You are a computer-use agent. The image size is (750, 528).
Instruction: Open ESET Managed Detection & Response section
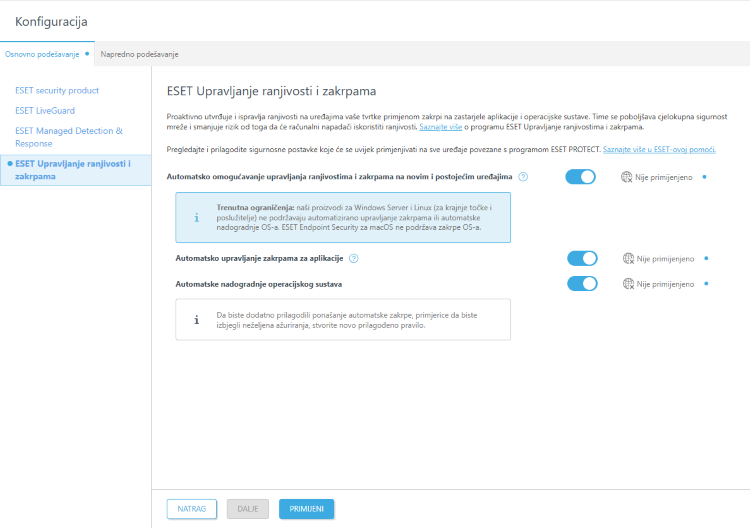[69, 137]
